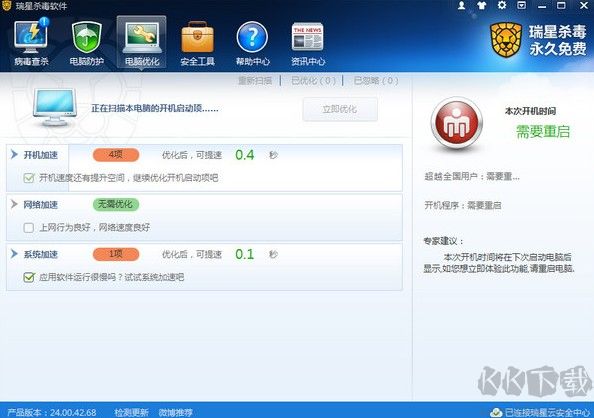Click the 重新扫描 tab link
The image size is (594, 418).
[255, 81]
